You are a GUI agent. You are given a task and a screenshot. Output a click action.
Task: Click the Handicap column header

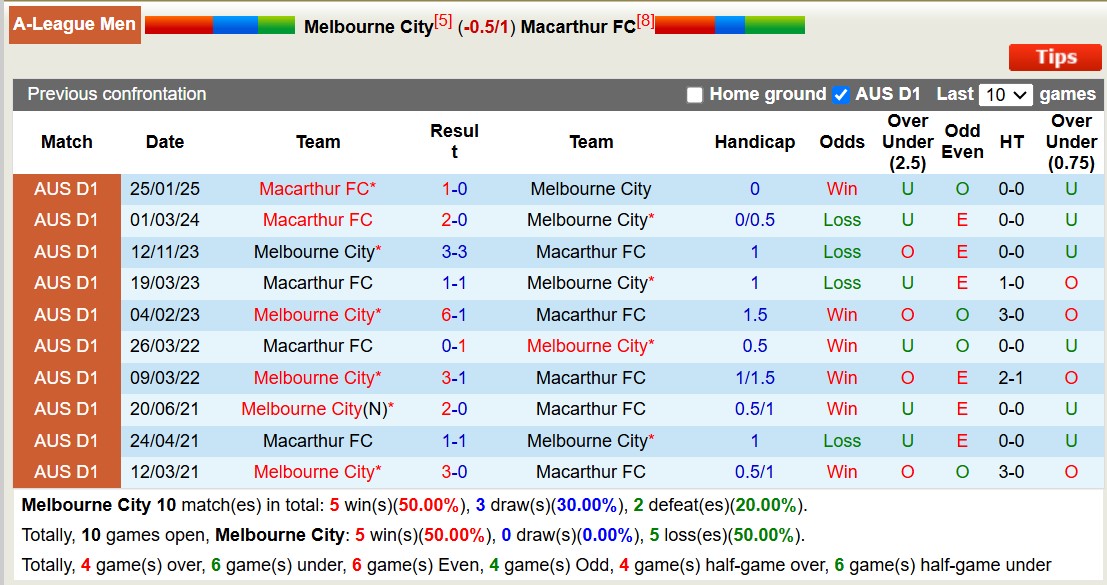click(x=755, y=142)
